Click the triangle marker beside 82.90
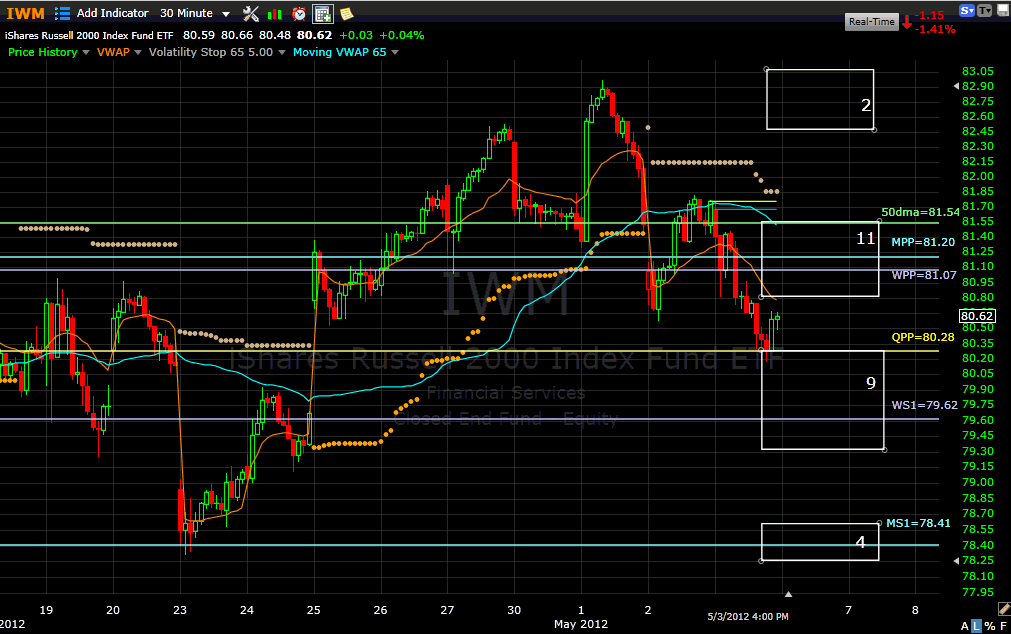This screenshot has height=634, width=1011. pyautogui.click(x=956, y=86)
